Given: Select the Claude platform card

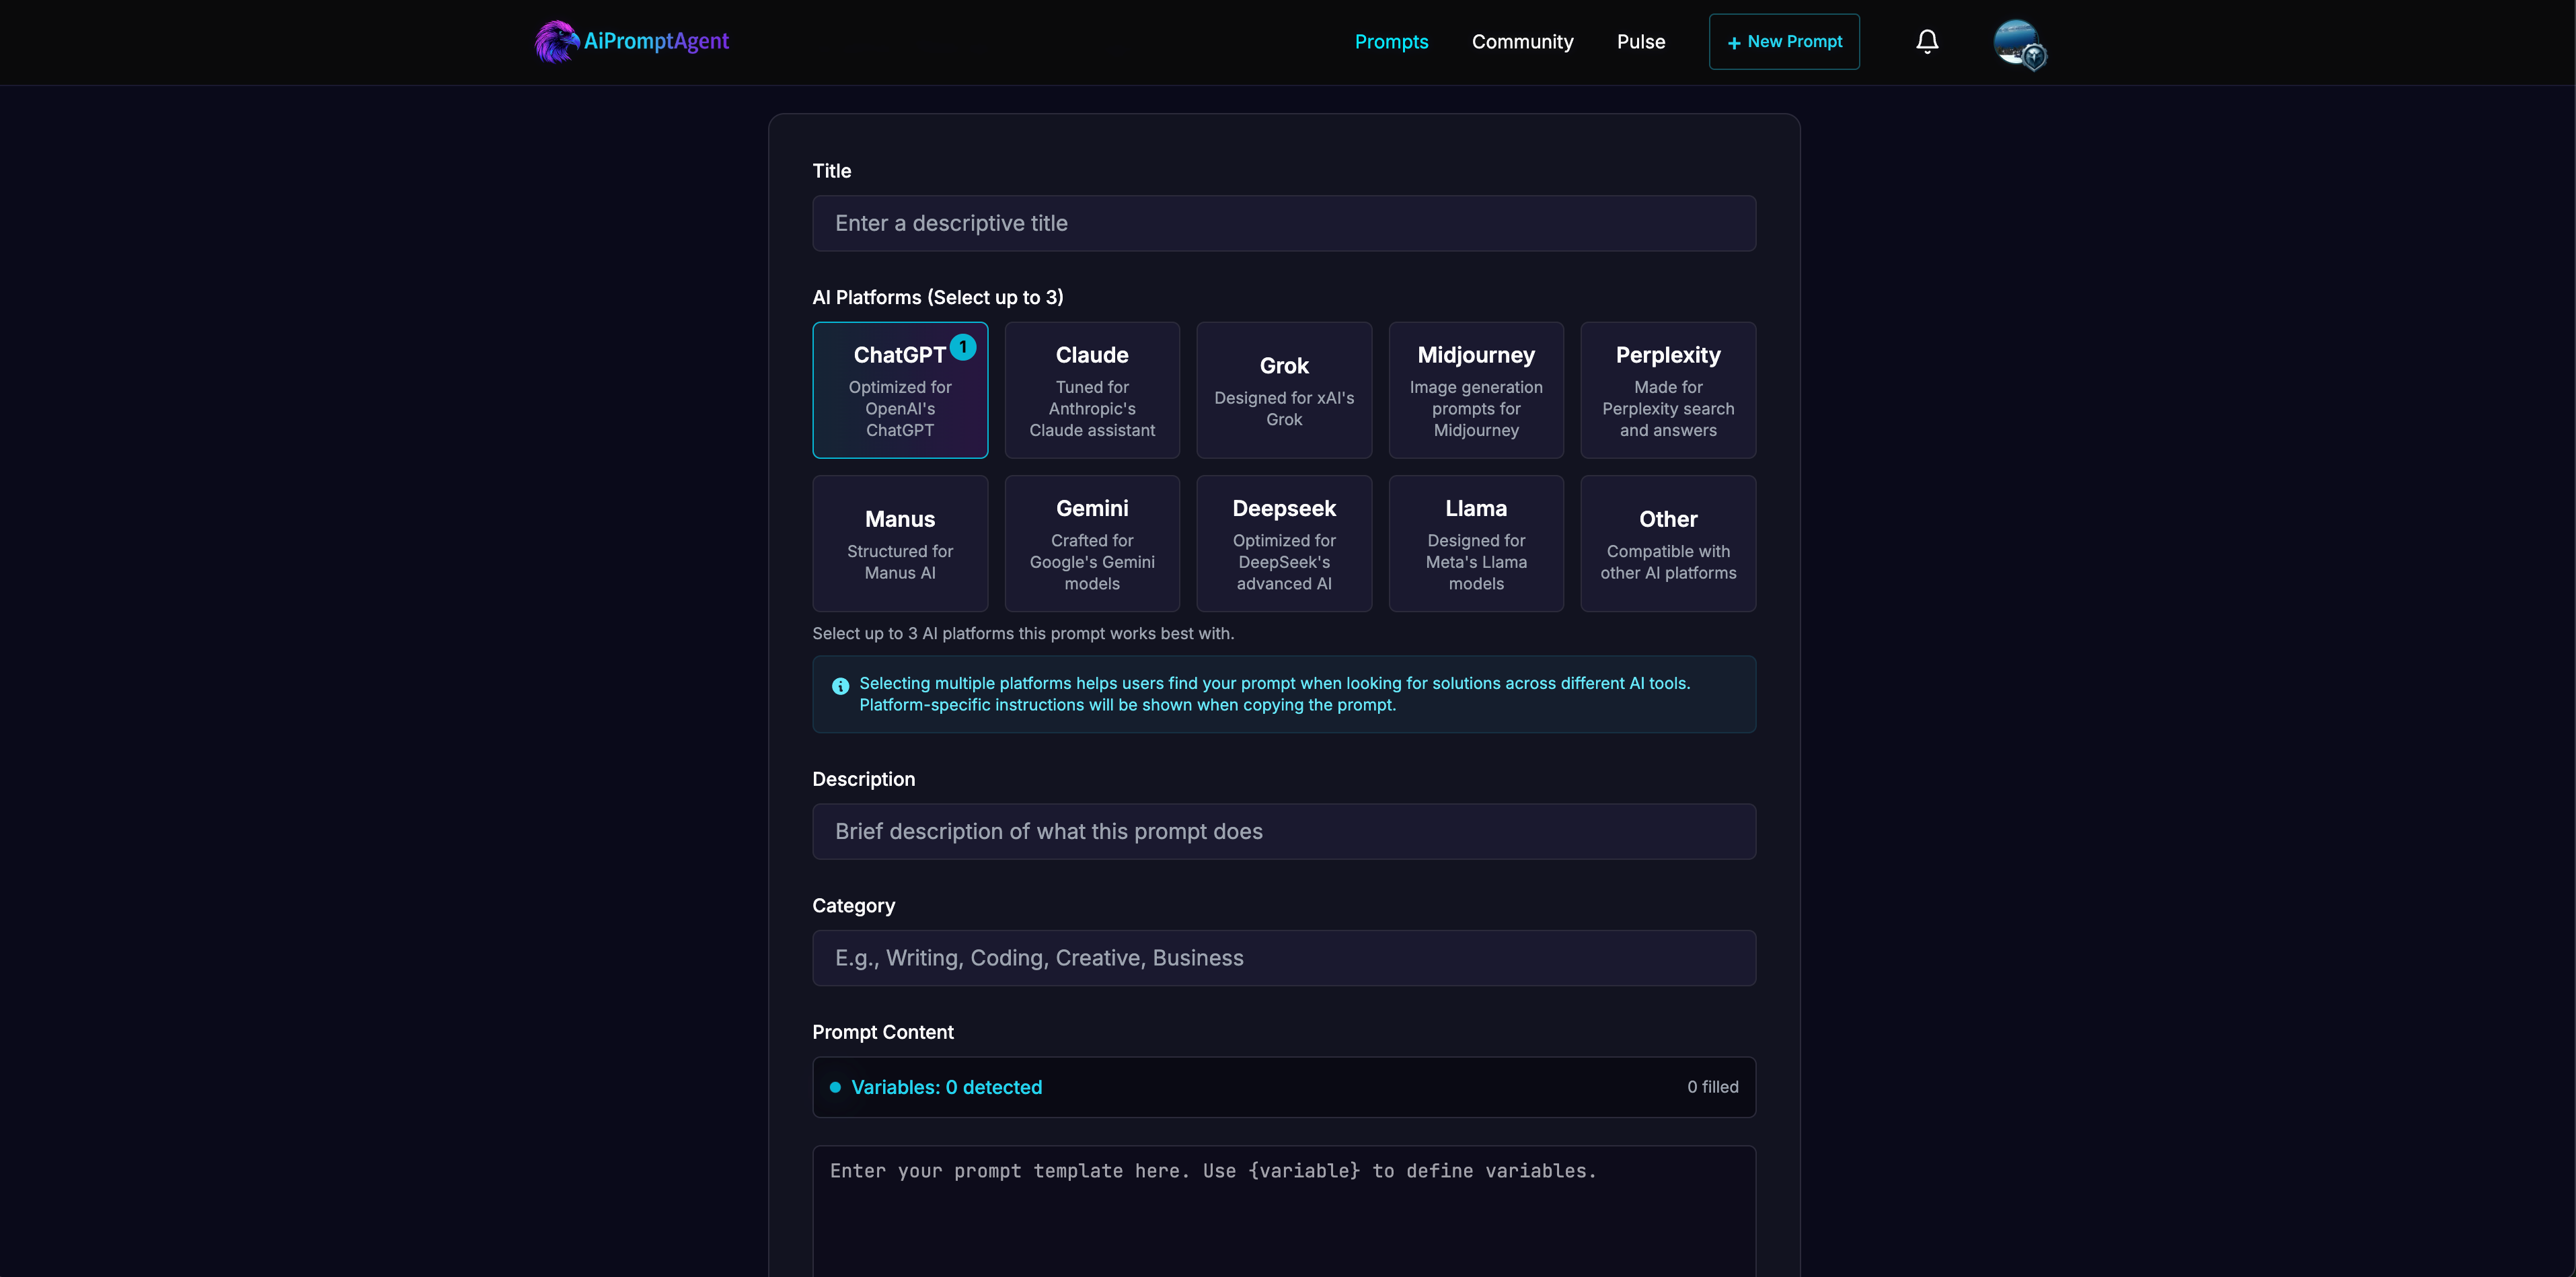Looking at the screenshot, I should 1092,390.
